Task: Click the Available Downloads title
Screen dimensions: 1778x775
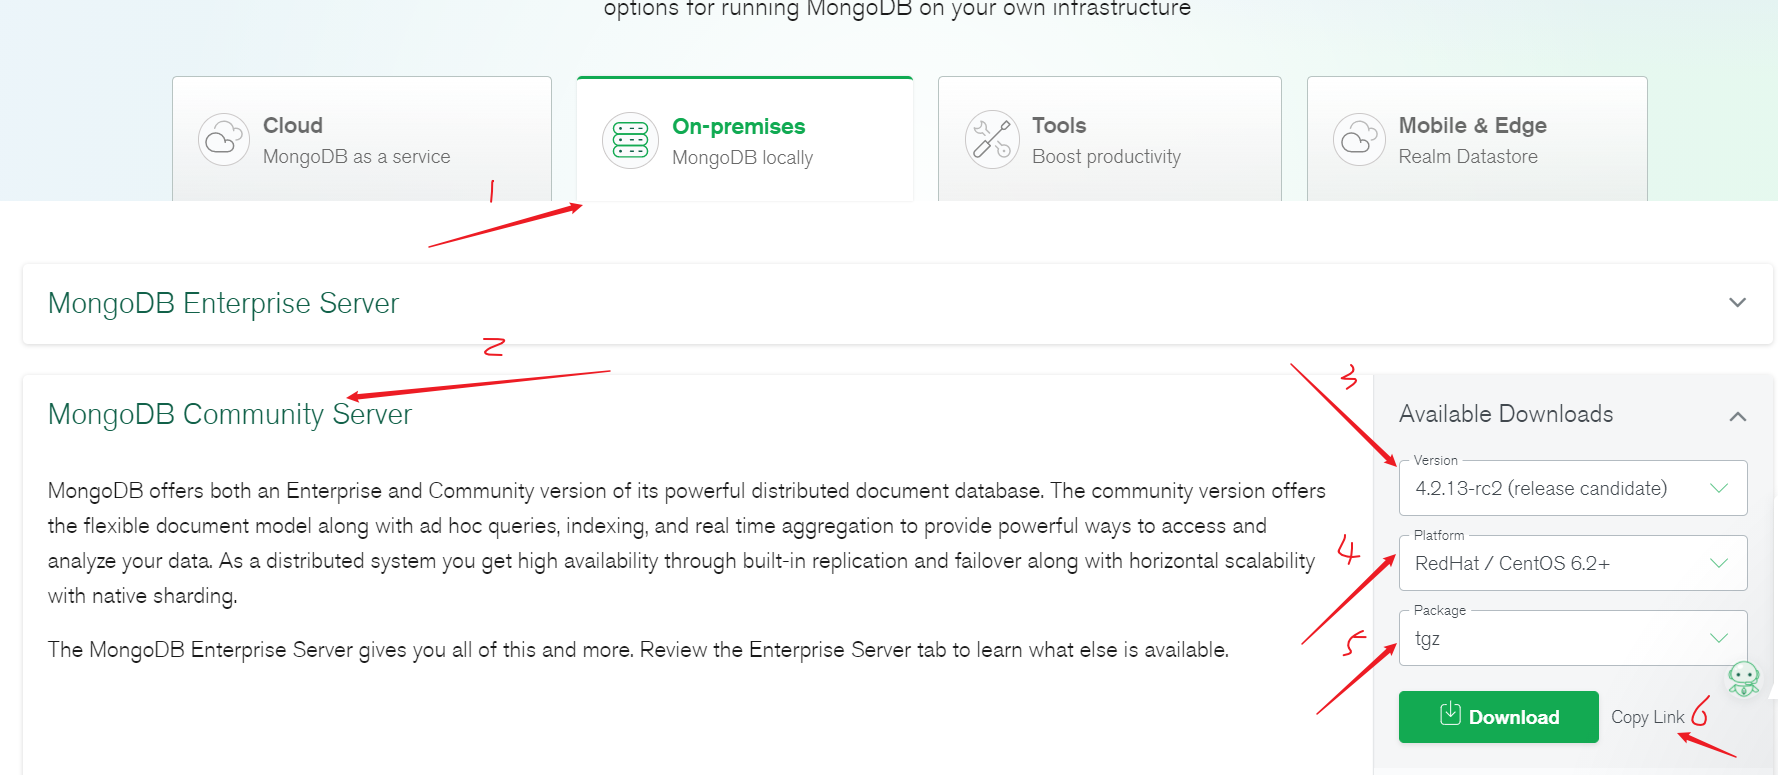Action: pos(1506,414)
